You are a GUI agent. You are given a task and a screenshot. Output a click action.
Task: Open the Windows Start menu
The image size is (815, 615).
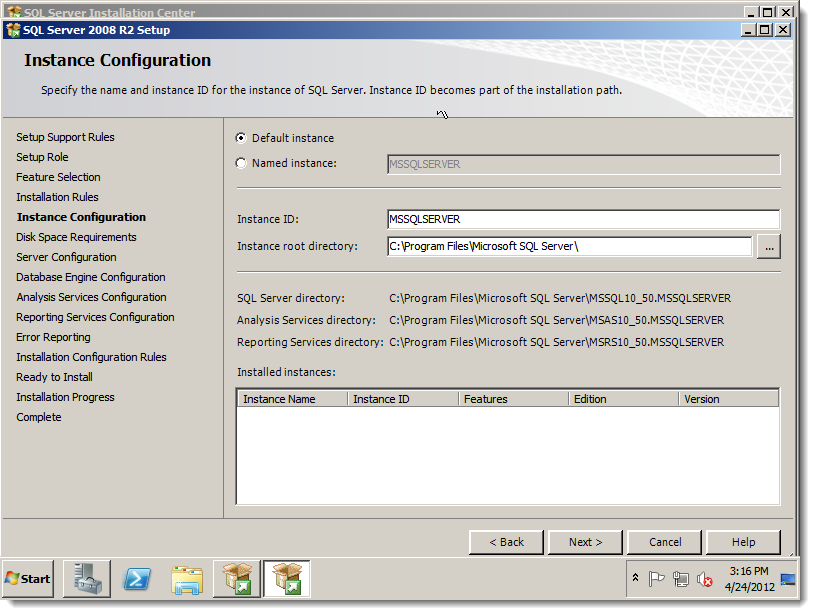[x=28, y=579]
